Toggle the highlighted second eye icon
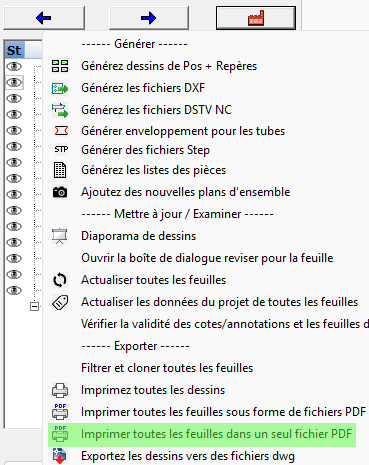The image size is (369, 465). click(14, 82)
